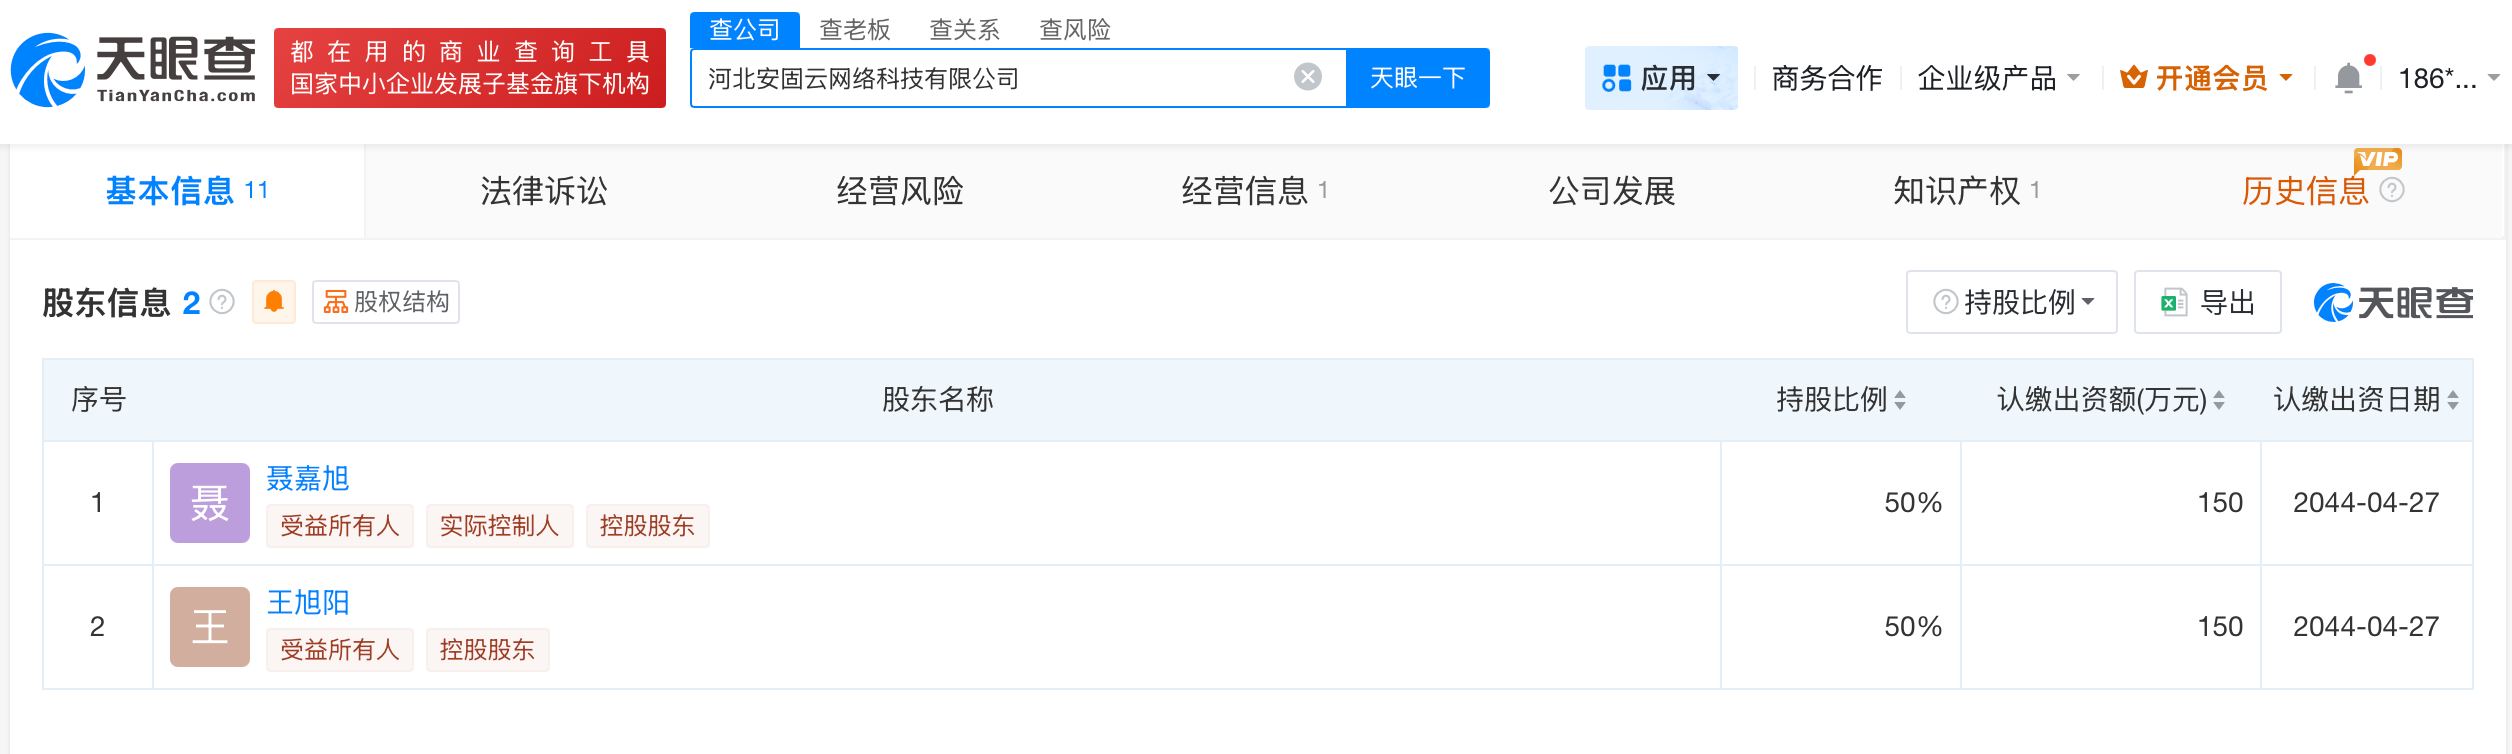Open the 持股比例 filter dropdown

2011,302
